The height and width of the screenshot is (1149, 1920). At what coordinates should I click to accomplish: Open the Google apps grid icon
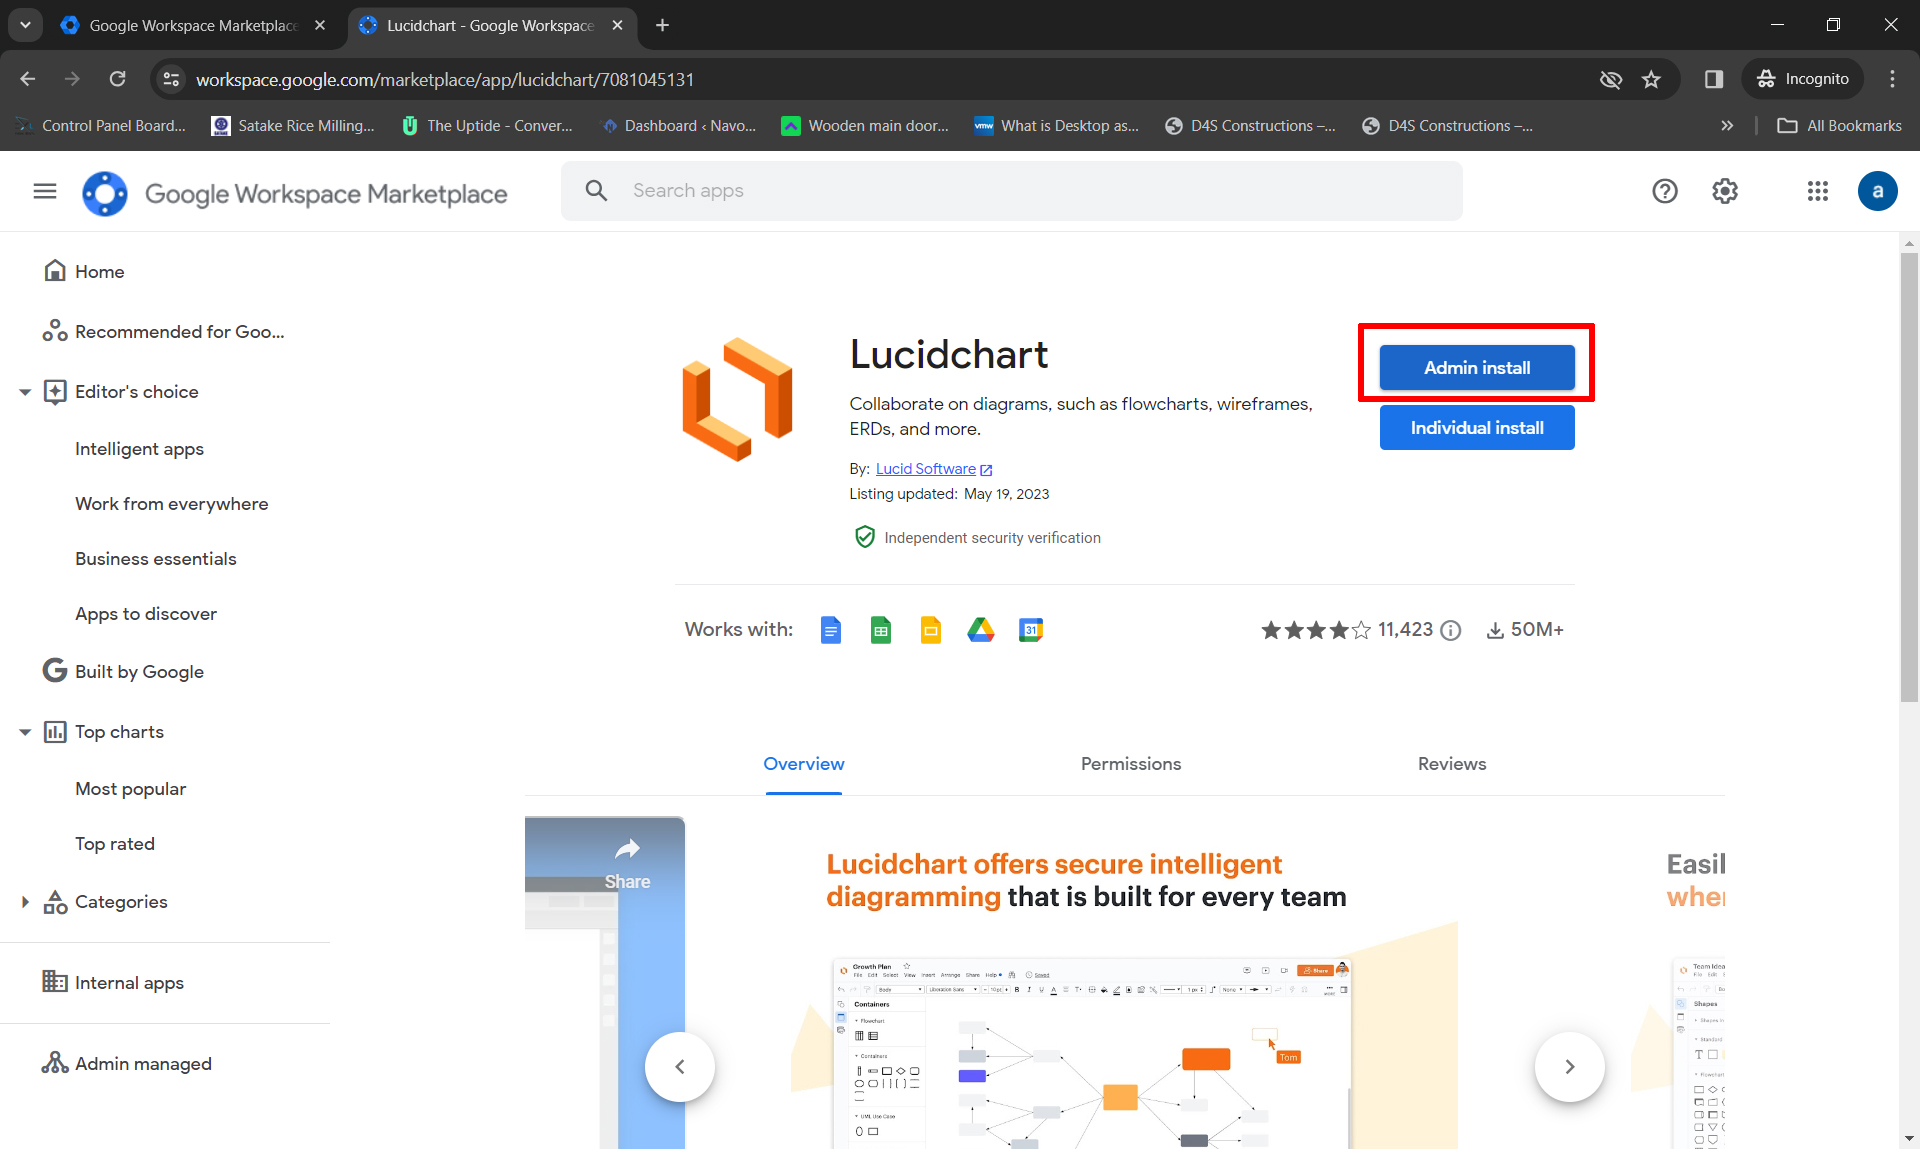[1817, 191]
